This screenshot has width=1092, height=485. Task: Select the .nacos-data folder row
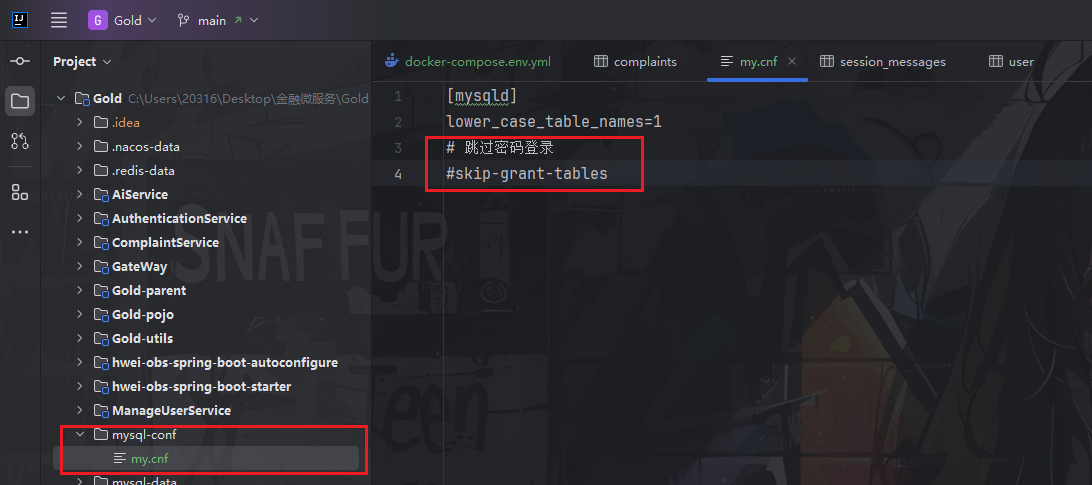(x=205, y=147)
